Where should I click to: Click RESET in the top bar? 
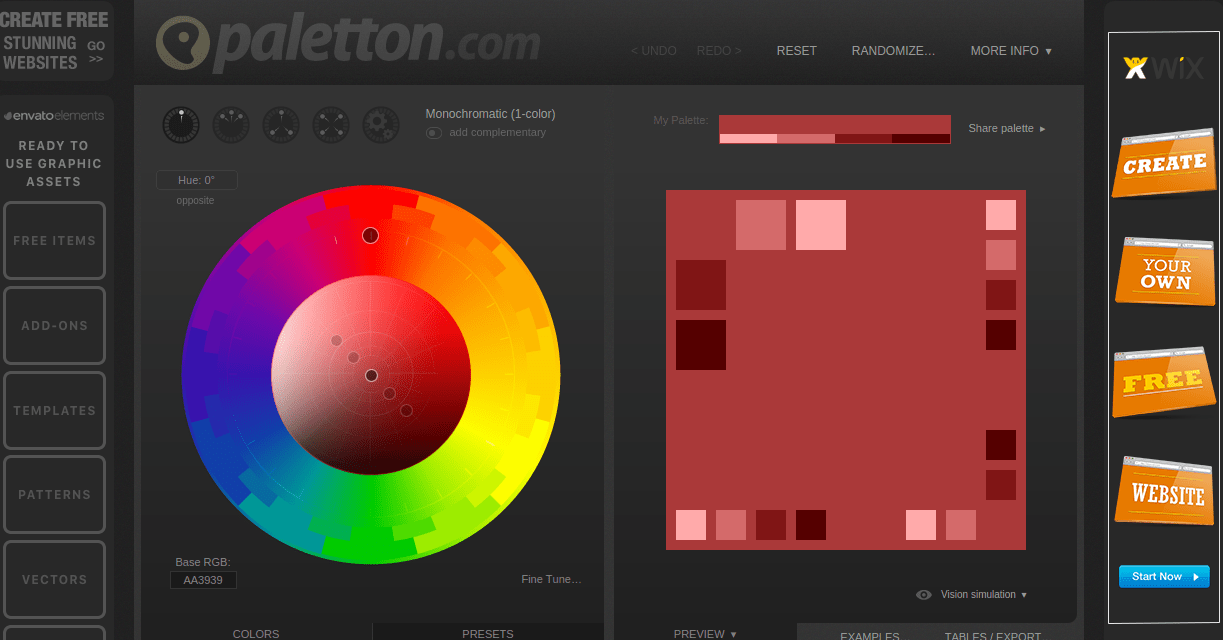tap(797, 50)
